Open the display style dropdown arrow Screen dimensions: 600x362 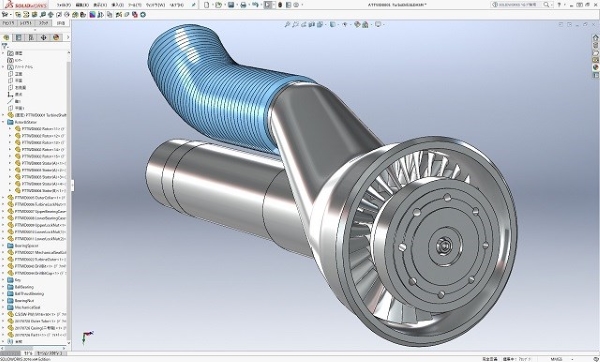(338, 24)
